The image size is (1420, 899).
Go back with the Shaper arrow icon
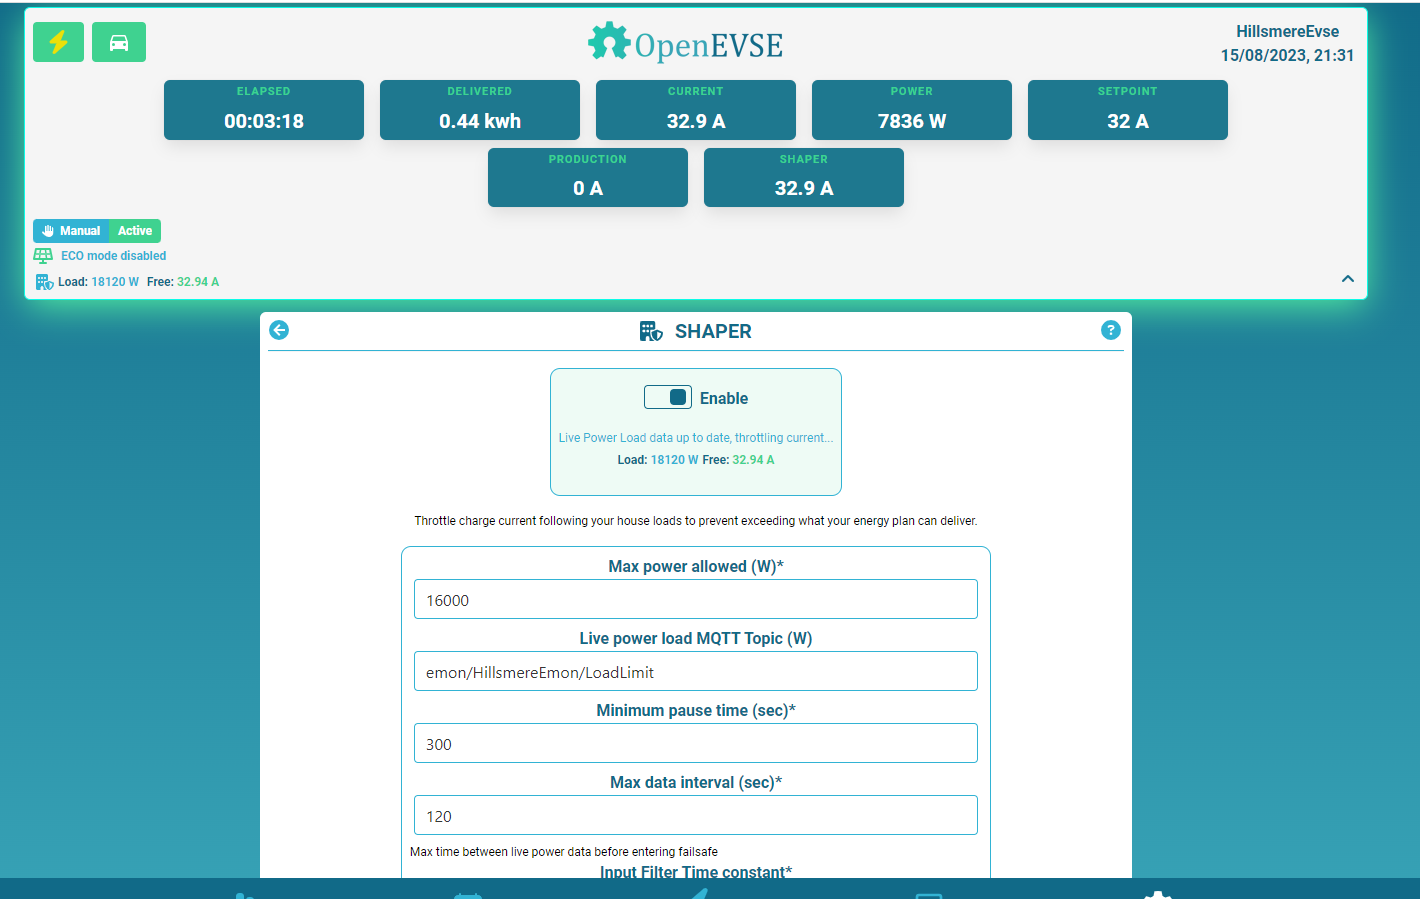pos(279,330)
